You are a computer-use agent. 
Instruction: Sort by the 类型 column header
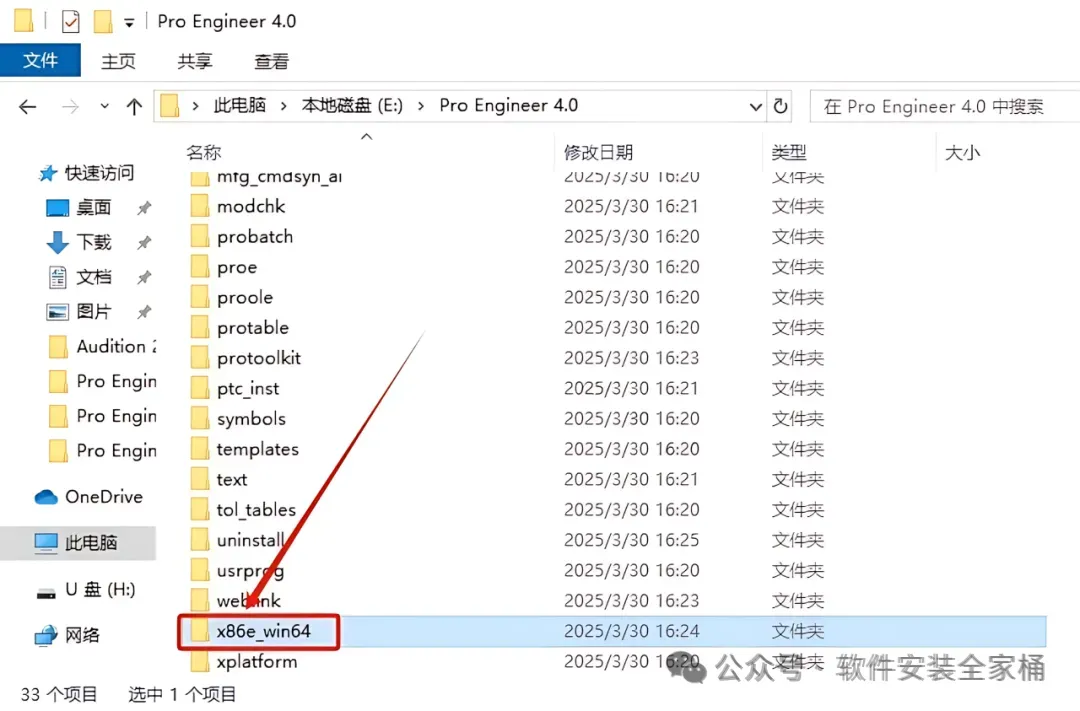coord(789,152)
